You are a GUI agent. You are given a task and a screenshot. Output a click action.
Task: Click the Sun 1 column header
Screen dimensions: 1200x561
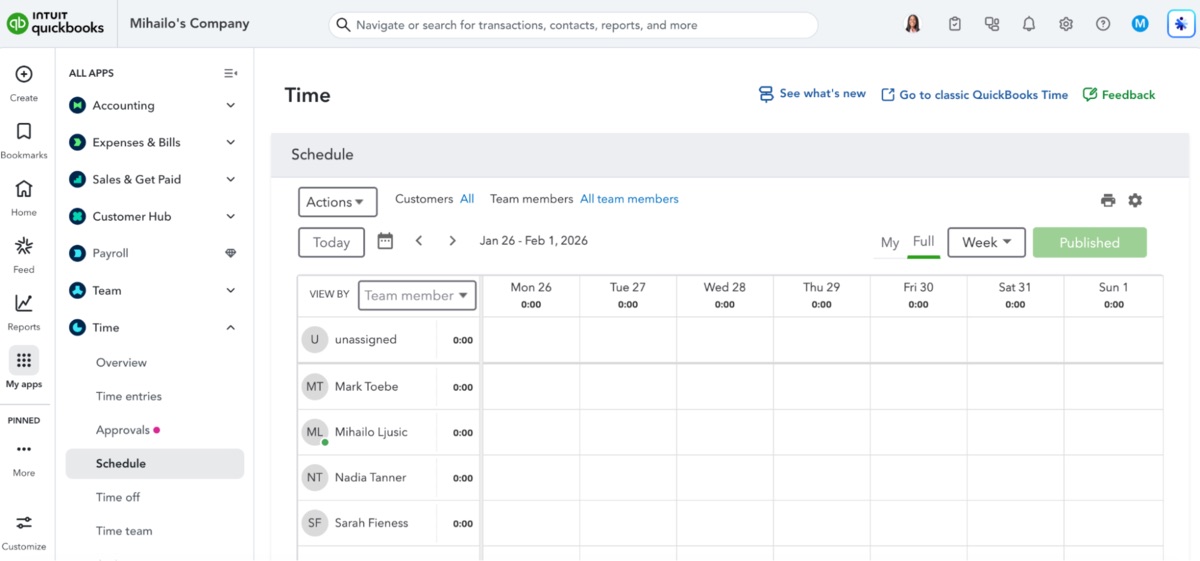(1113, 295)
